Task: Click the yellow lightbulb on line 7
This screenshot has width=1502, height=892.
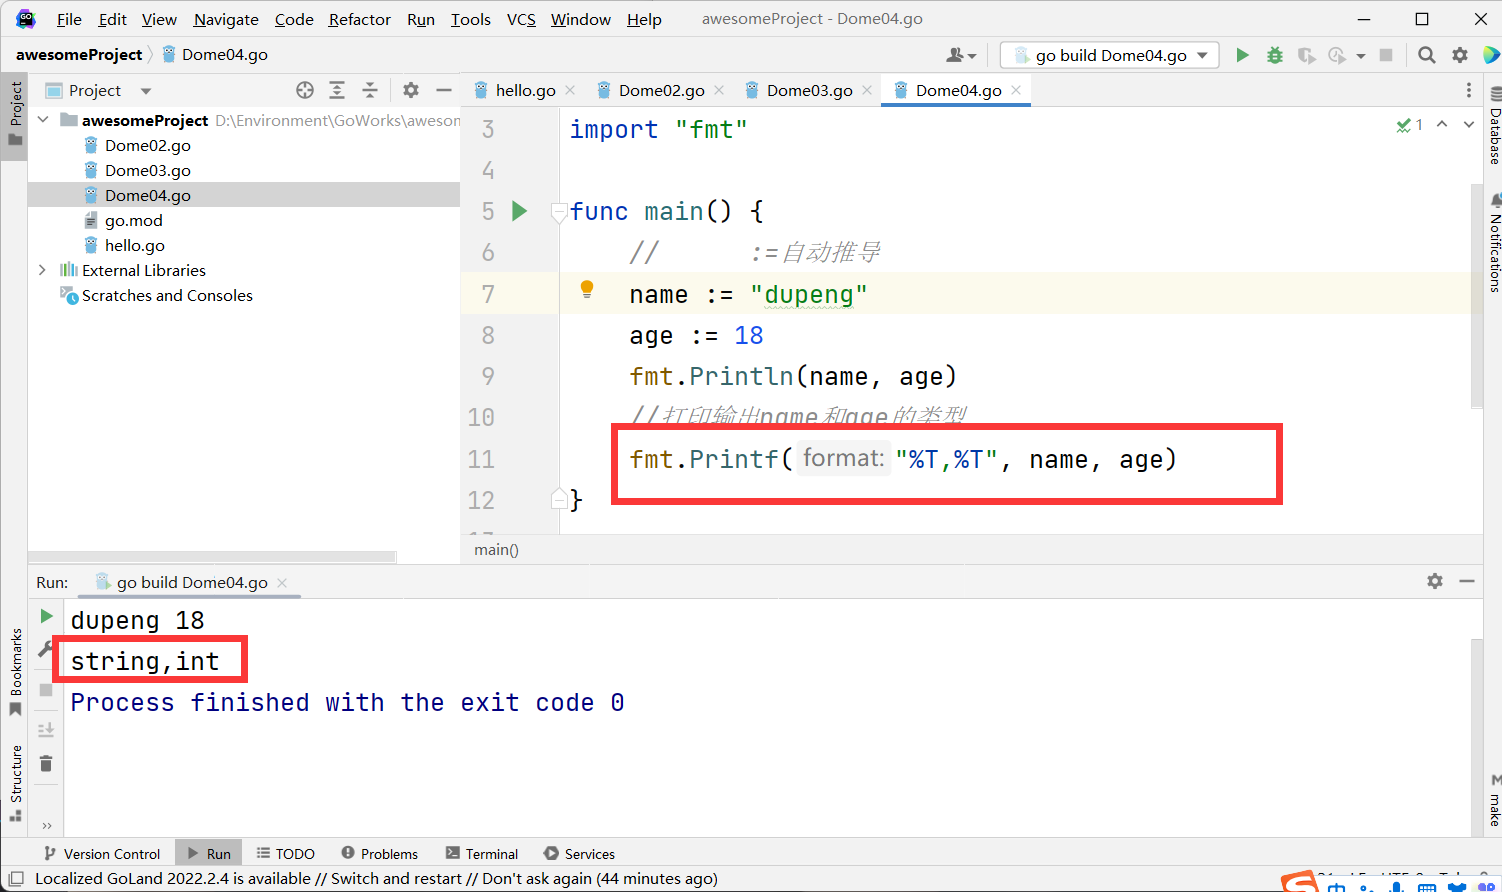Action: [x=587, y=290]
